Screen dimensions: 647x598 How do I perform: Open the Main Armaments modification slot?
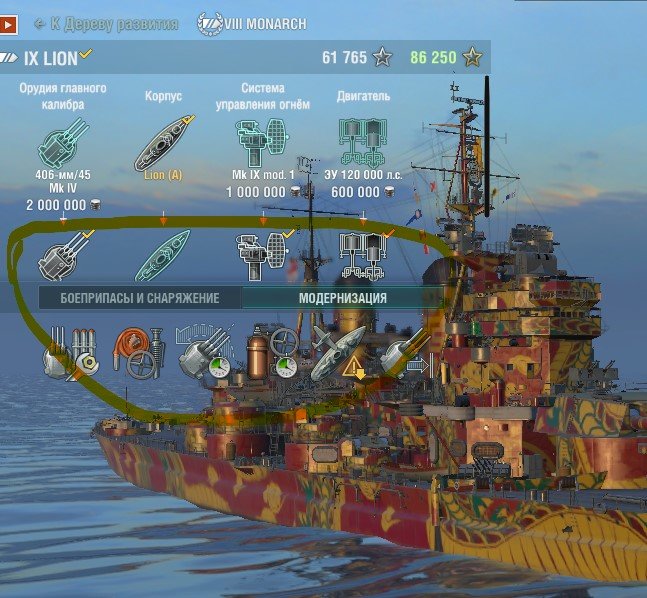pos(71,353)
